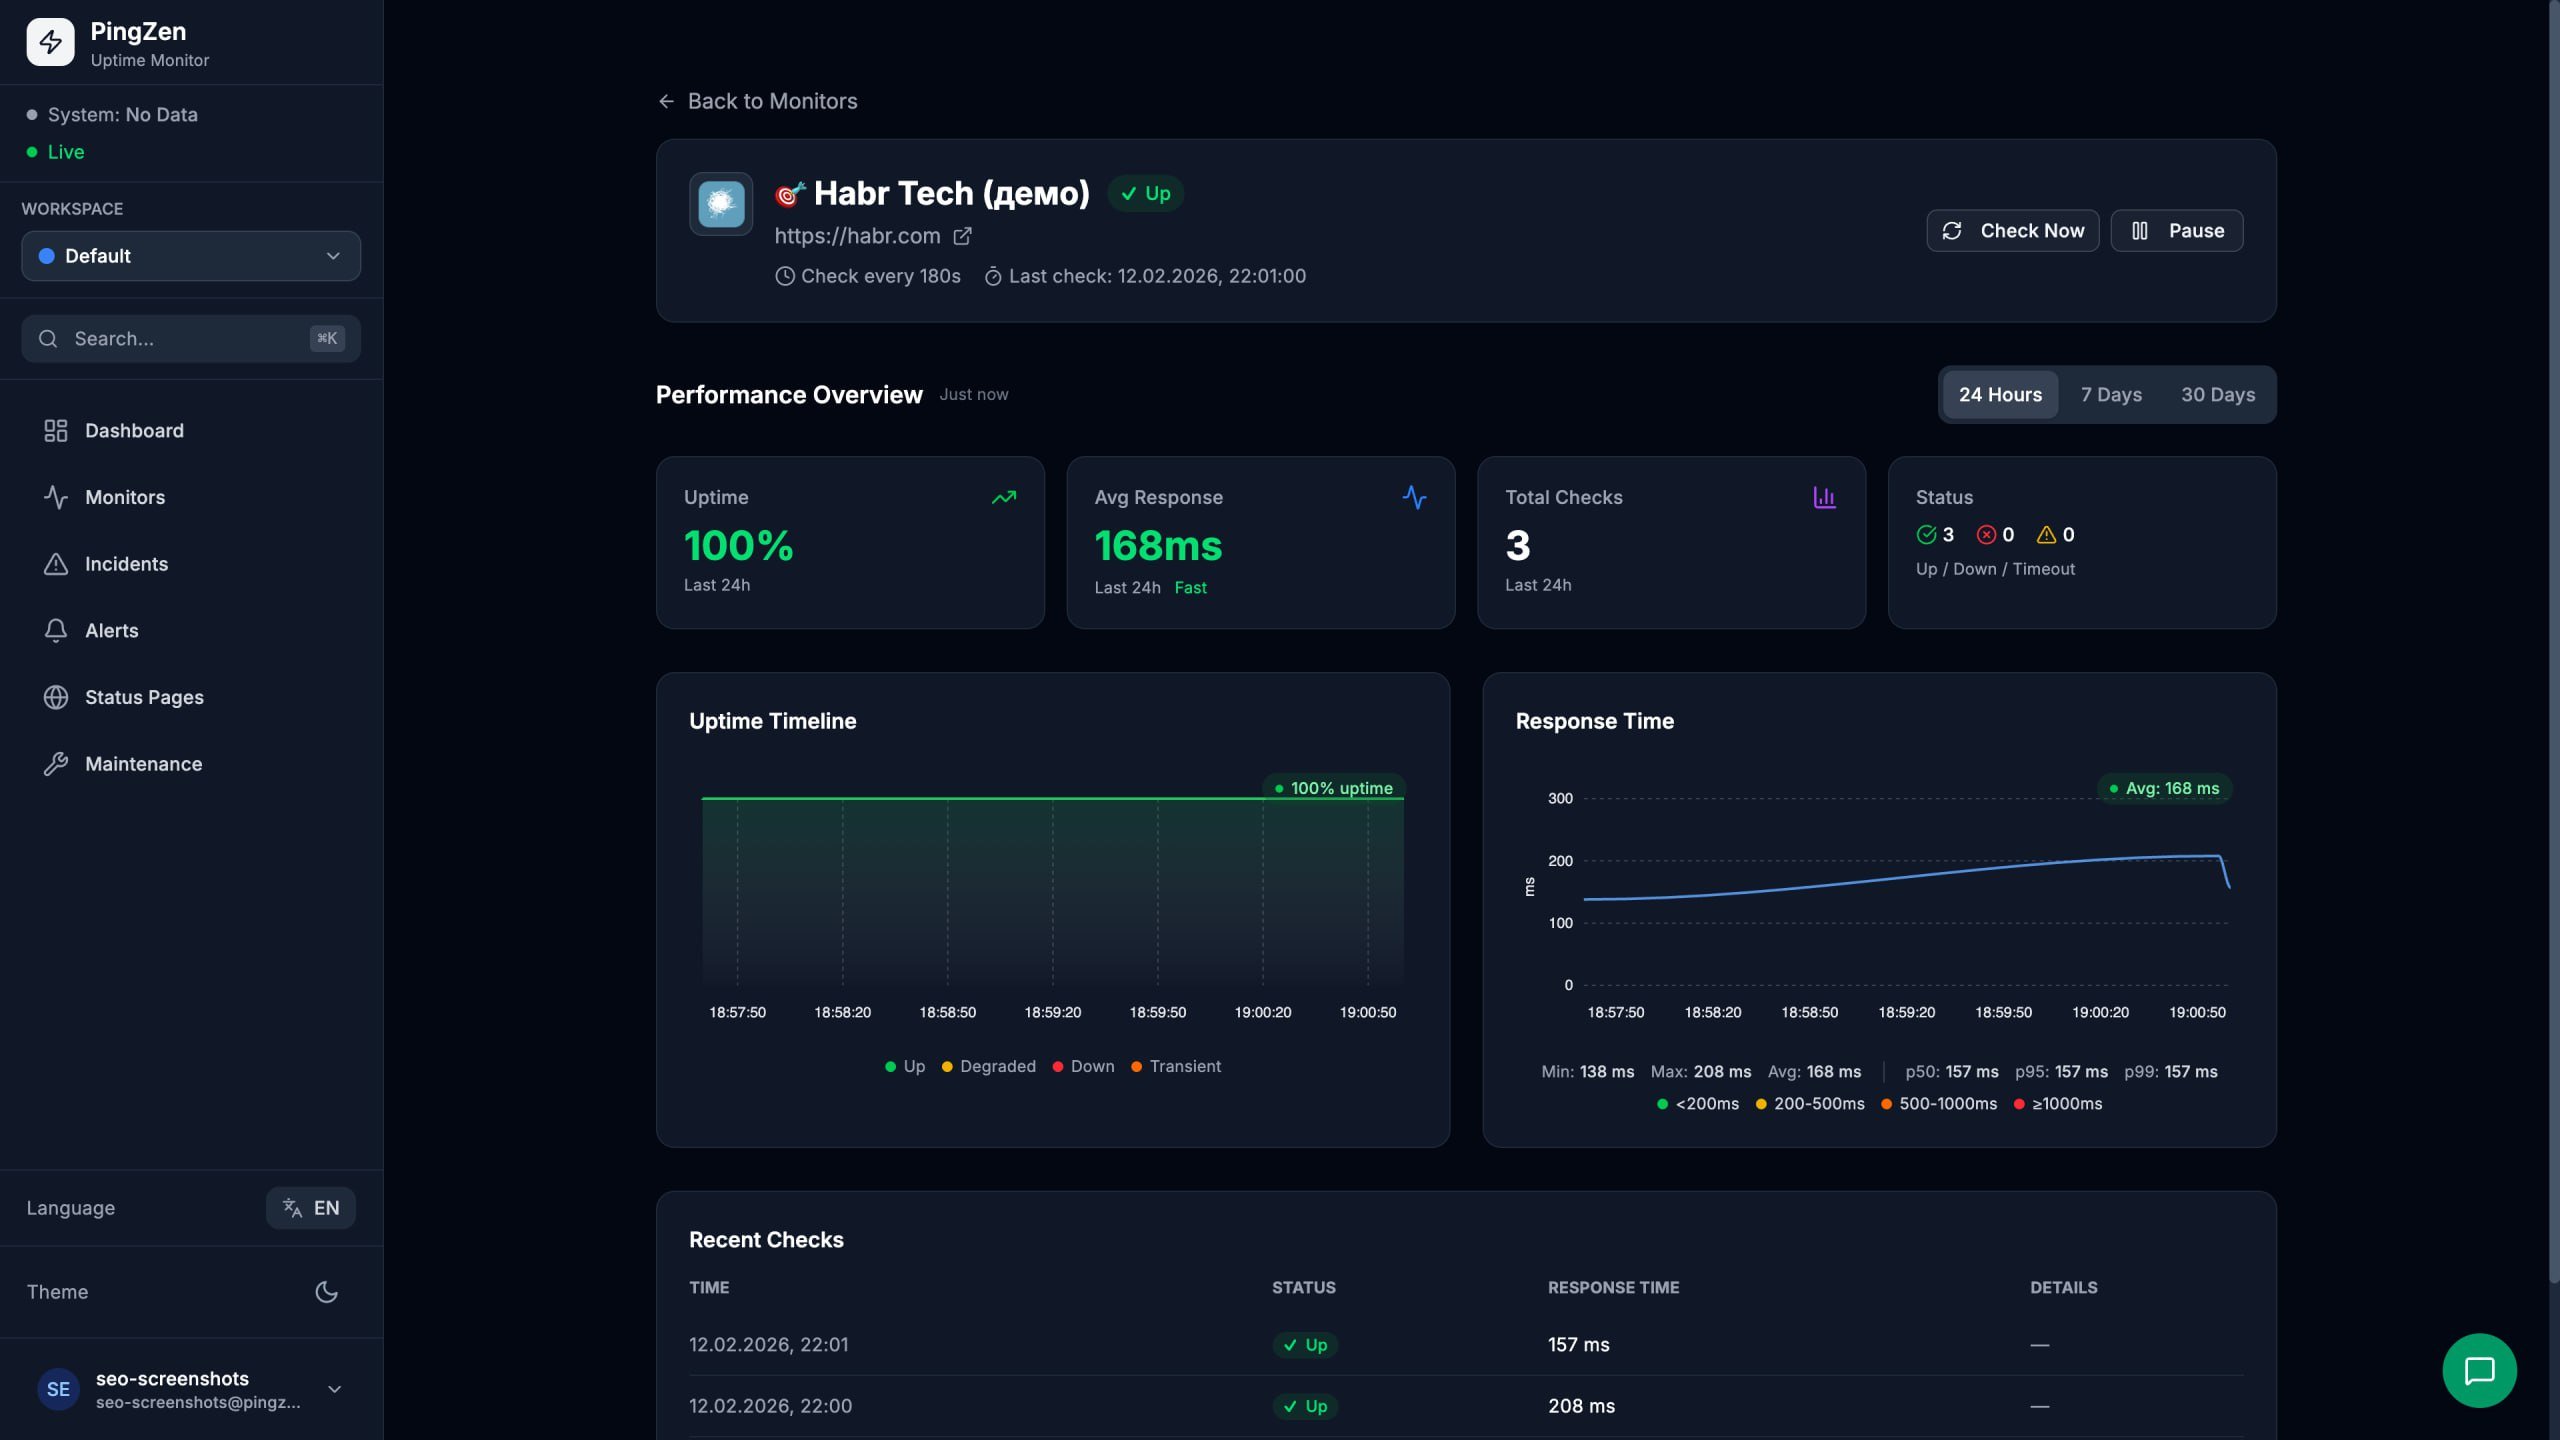Switch language using the EN button
Viewport: 2560px width, 1440px height.
click(311, 1208)
